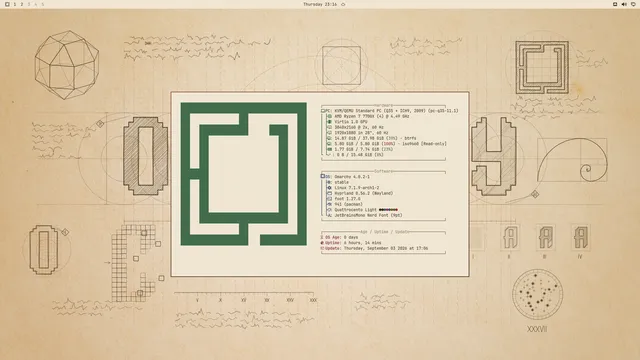640x360 pixels.
Task: Open the Omarchy menu icon in top bar
Action: tap(7, 4)
